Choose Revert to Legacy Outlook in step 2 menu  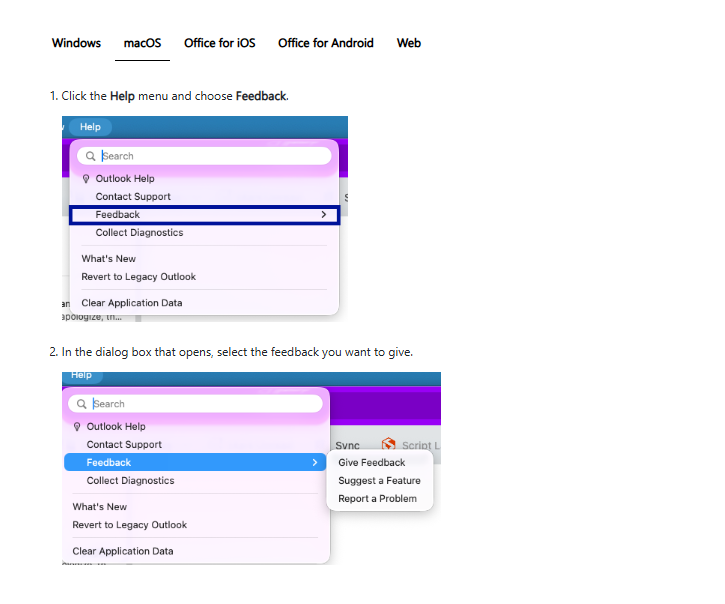pyautogui.click(x=129, y=525)
